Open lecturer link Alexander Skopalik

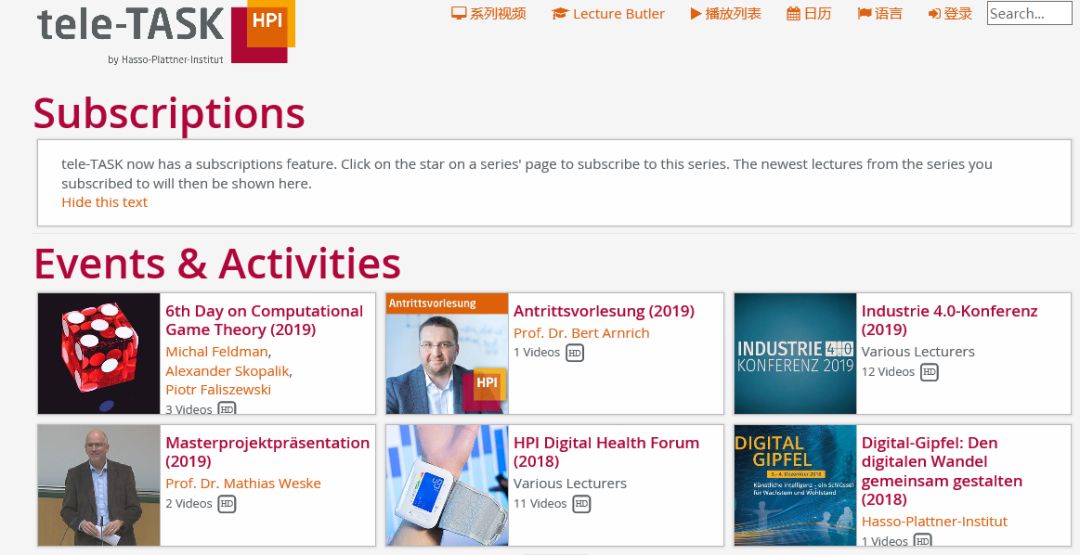227,370
